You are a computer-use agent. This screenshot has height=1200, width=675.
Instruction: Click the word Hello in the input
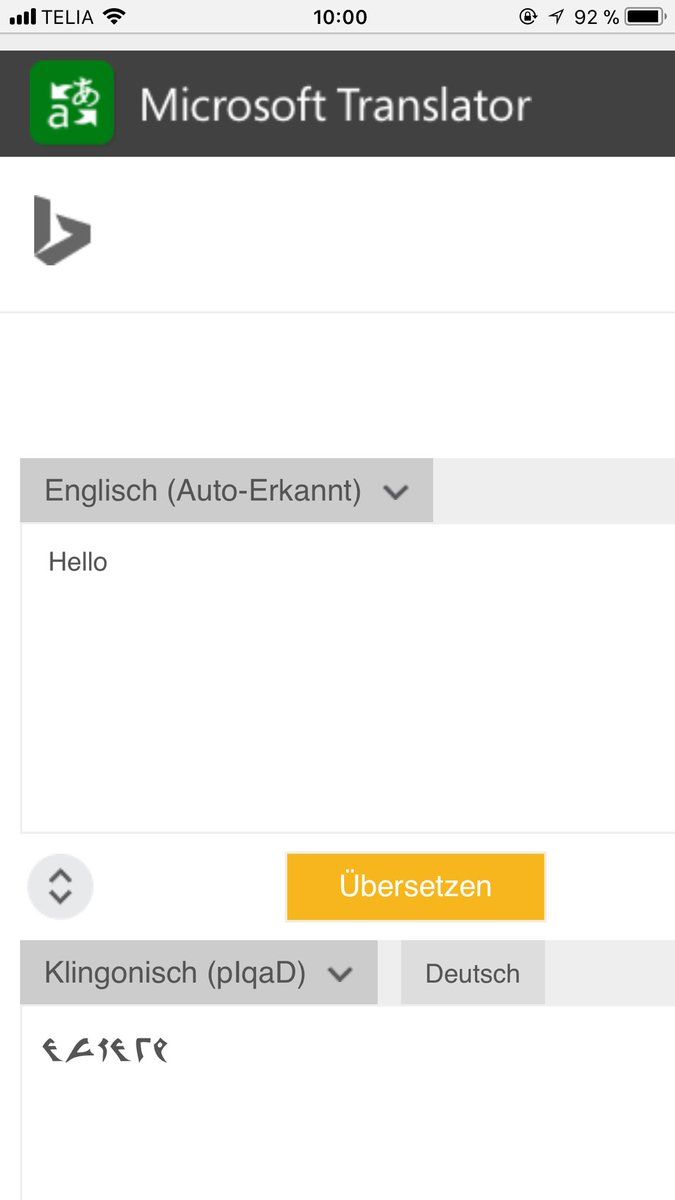point(78,562)
